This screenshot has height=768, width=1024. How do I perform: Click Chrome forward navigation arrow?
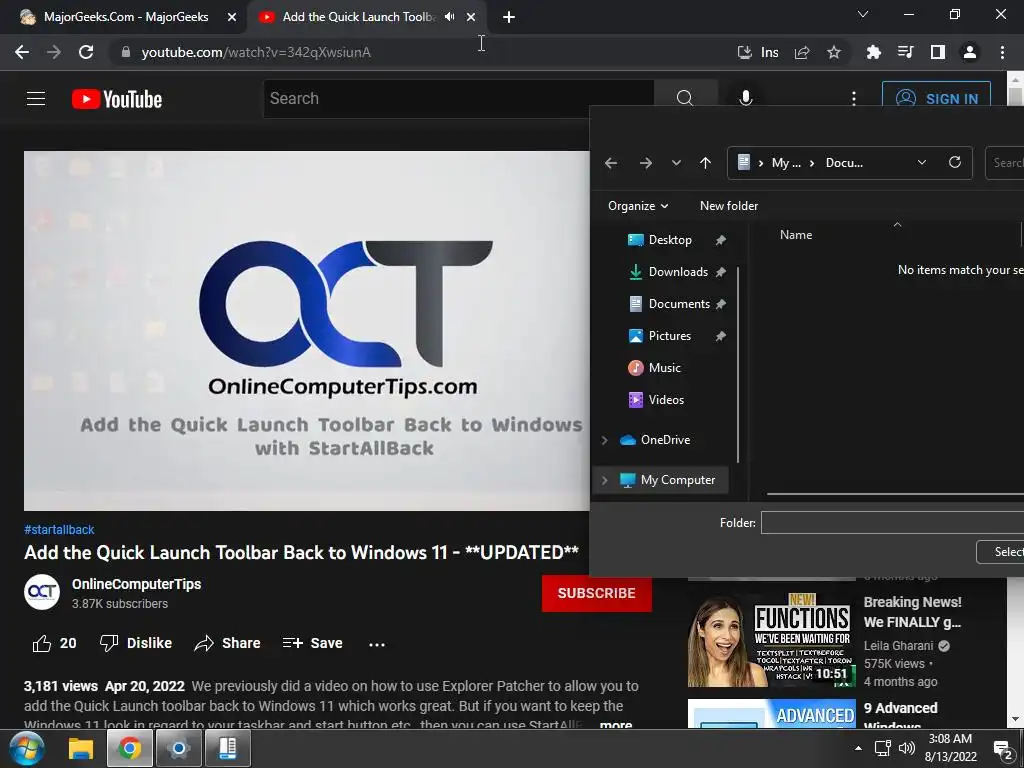click(54, 52)
